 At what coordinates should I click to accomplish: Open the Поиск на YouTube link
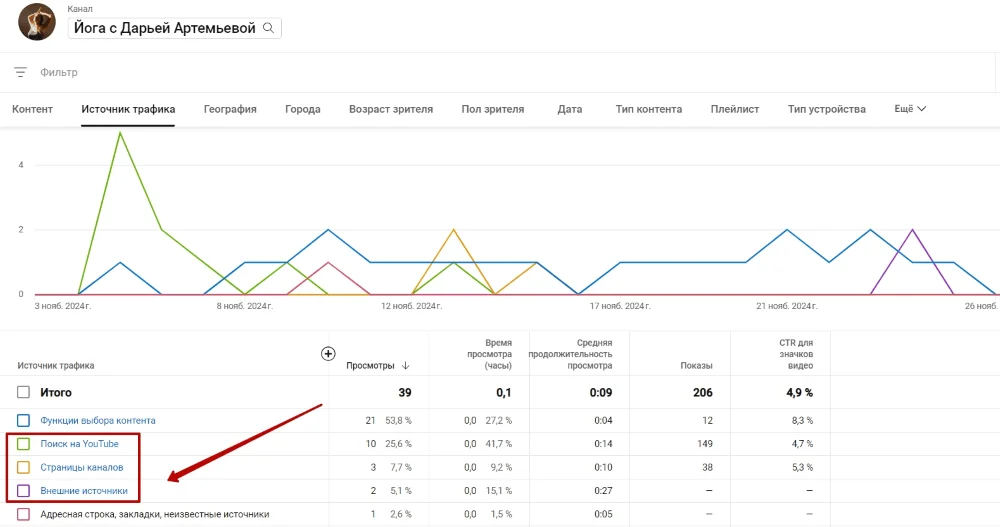click(x=79, y=444)
